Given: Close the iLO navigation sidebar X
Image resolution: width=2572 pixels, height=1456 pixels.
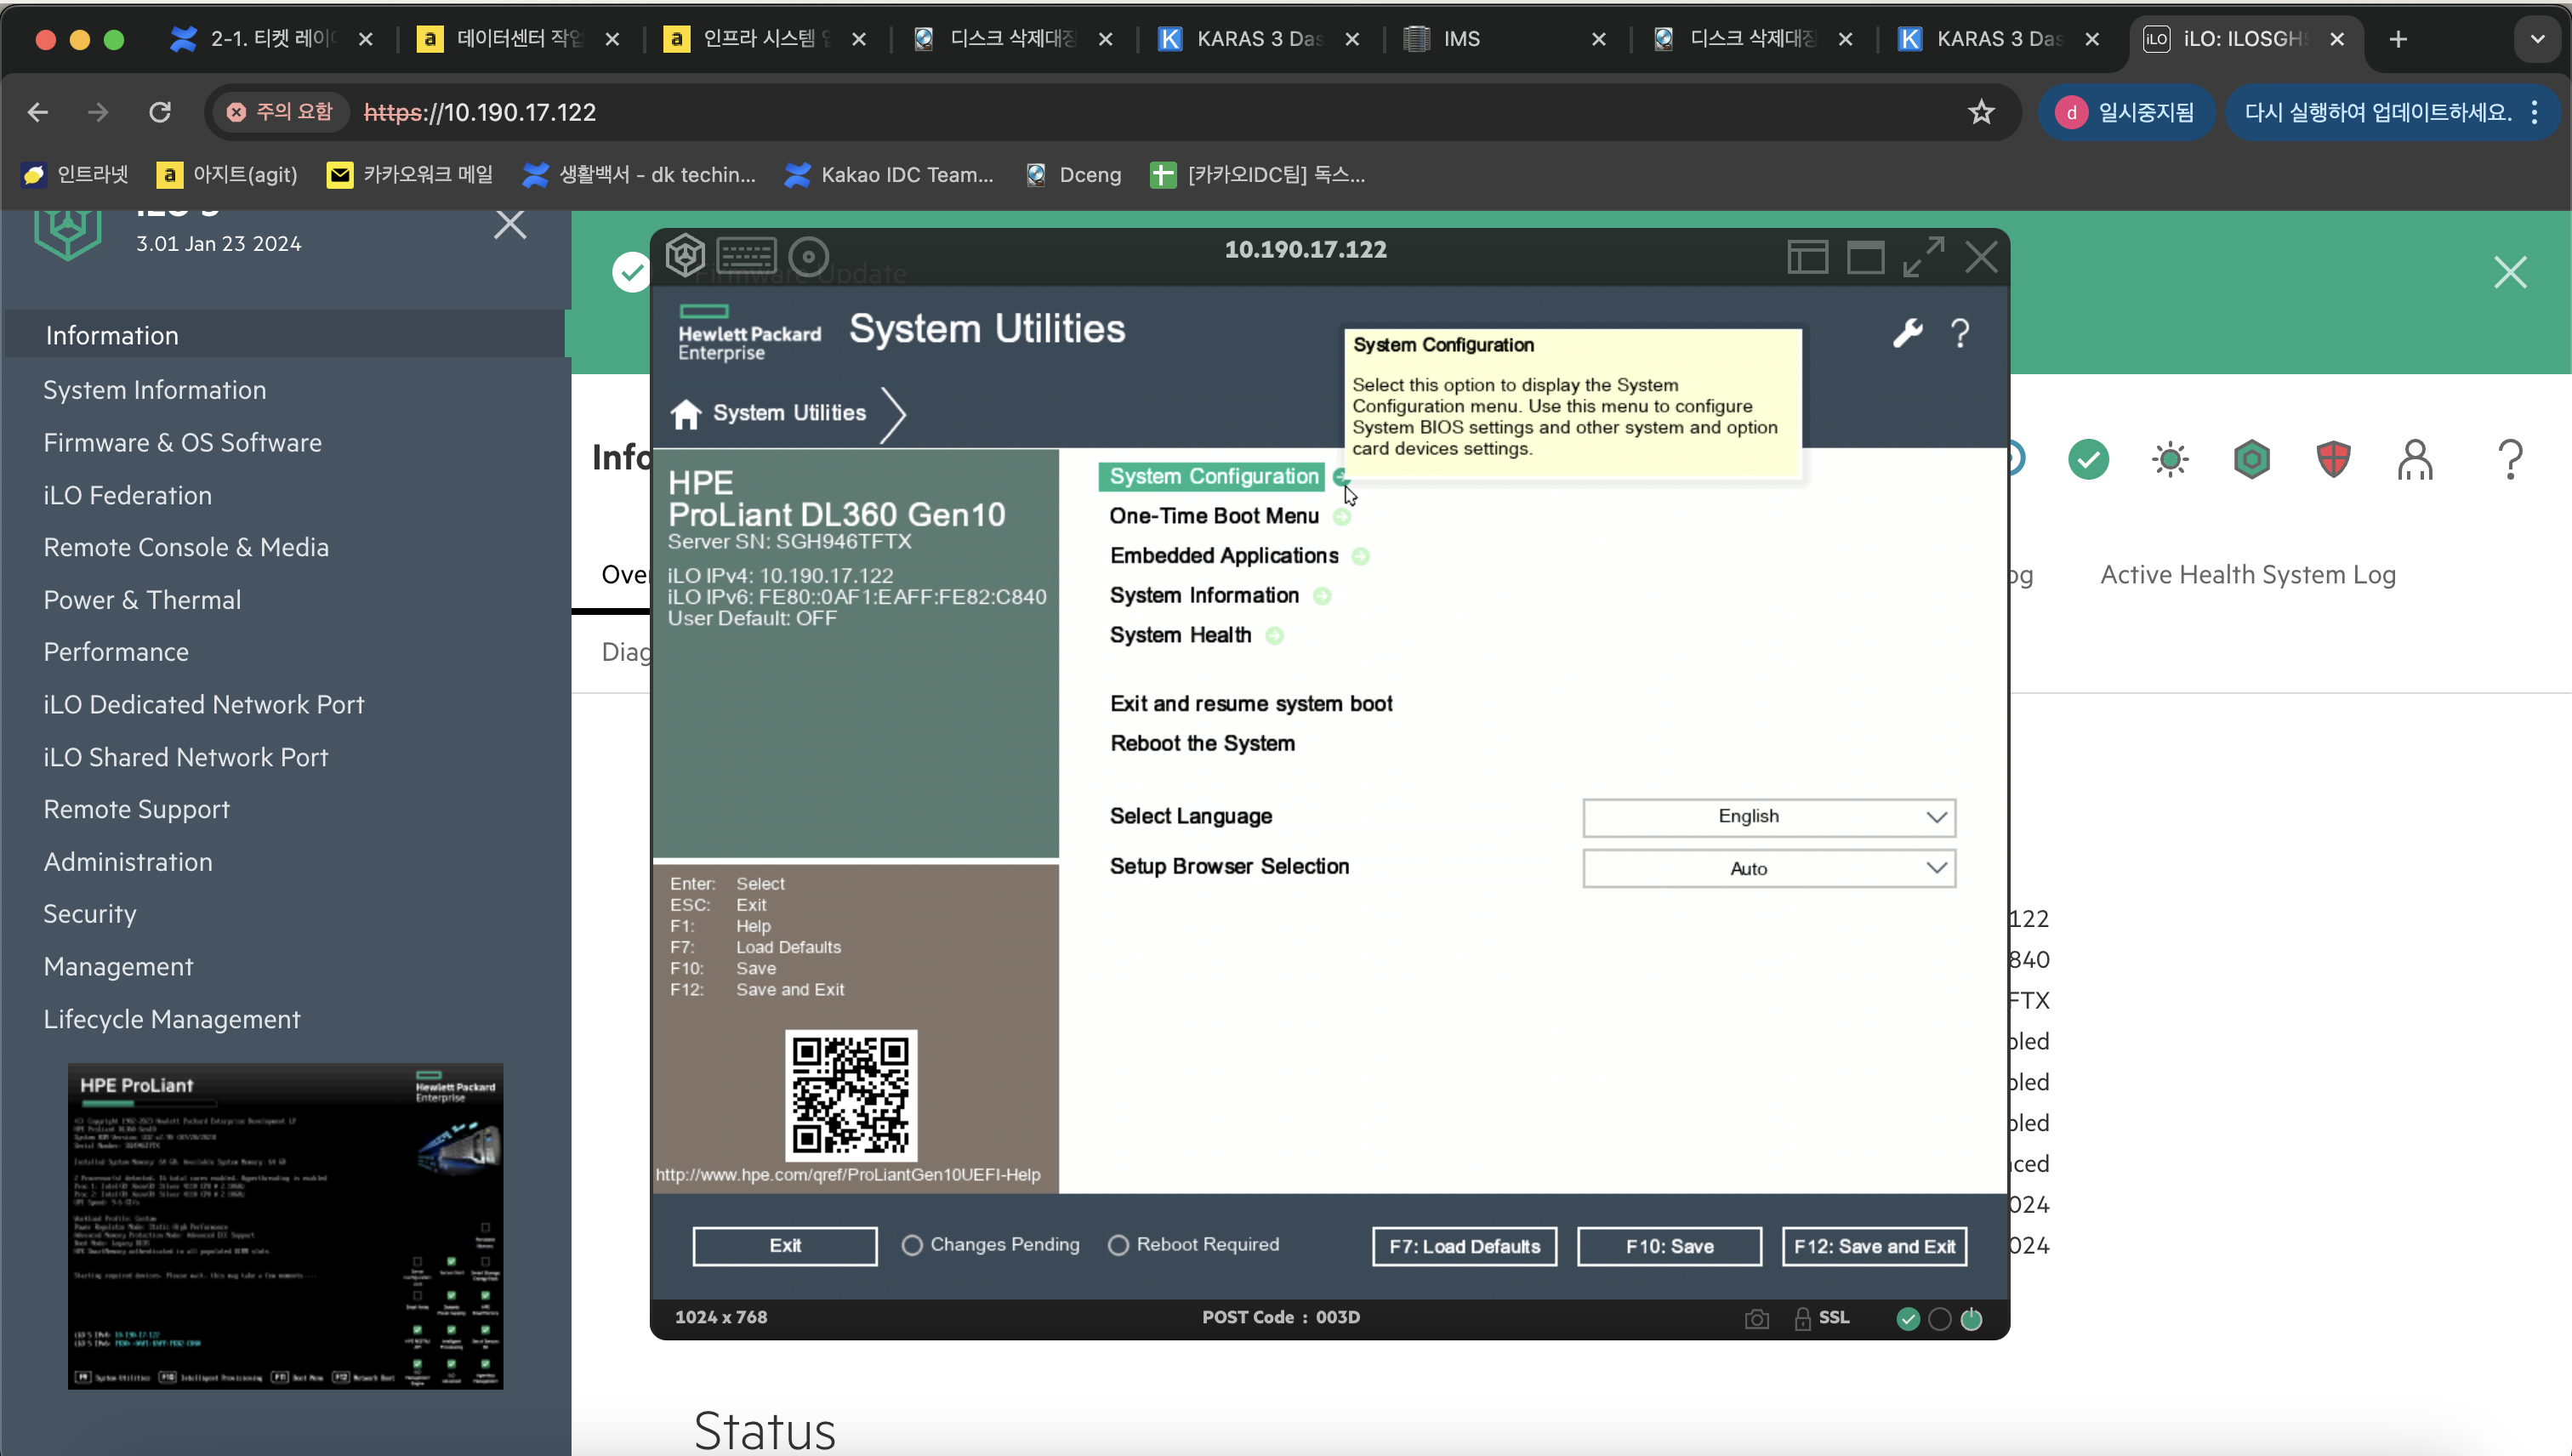Looking at the screenshot, I should (x=510, y=224).
